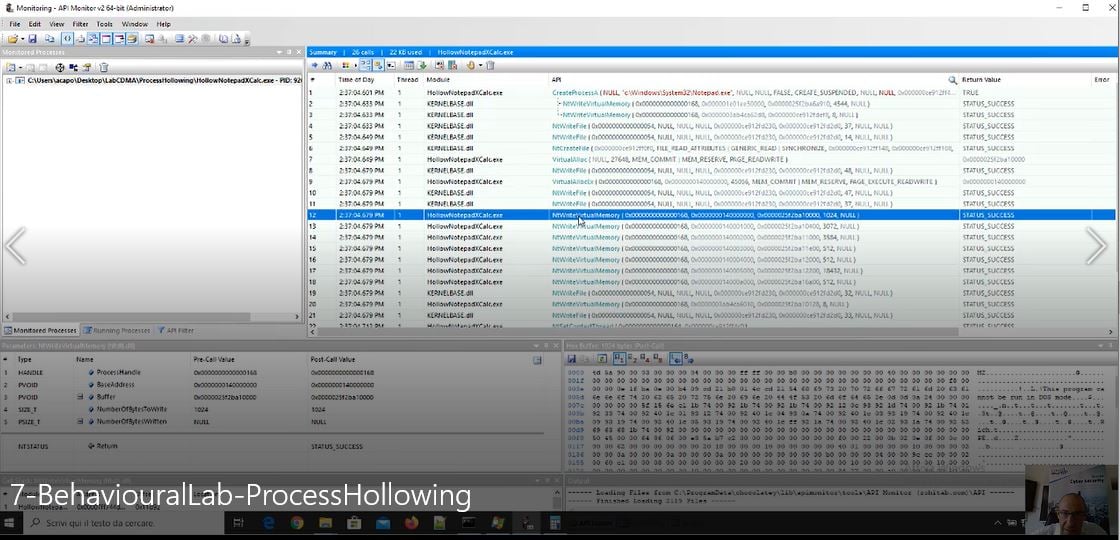Switch to API Filter tab
Viewport: 1120px width, 540px height.
click(175, 331)
